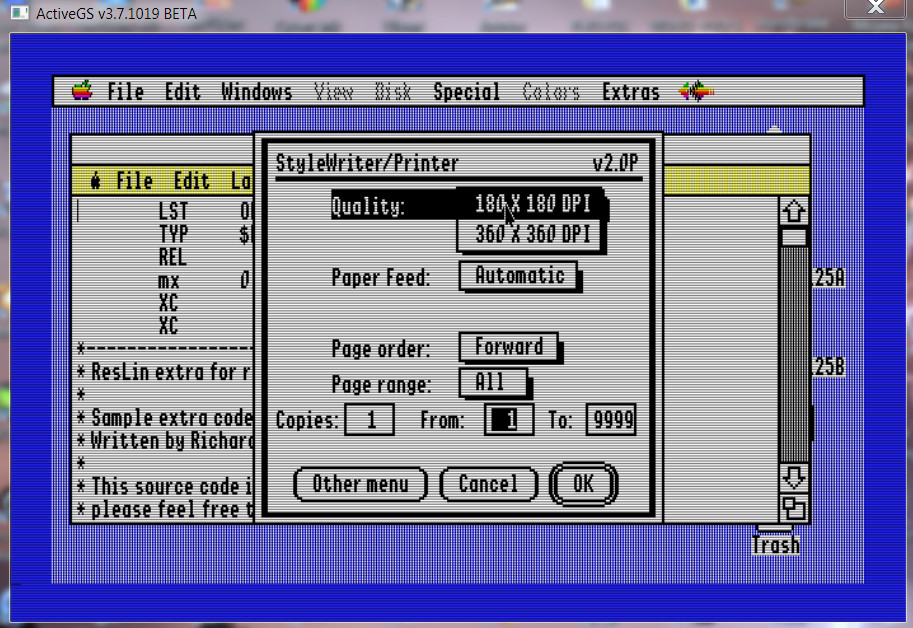Click the dimmed Colors menu
This screenshot has width=913, height=628.
point(551,92)
